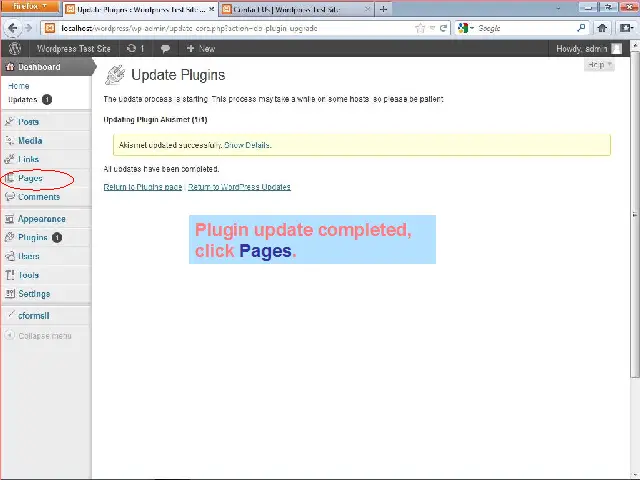This screenshot has width=640, height=480.
Task: Click the browser back arrow
Action: [x=12, y=28]
